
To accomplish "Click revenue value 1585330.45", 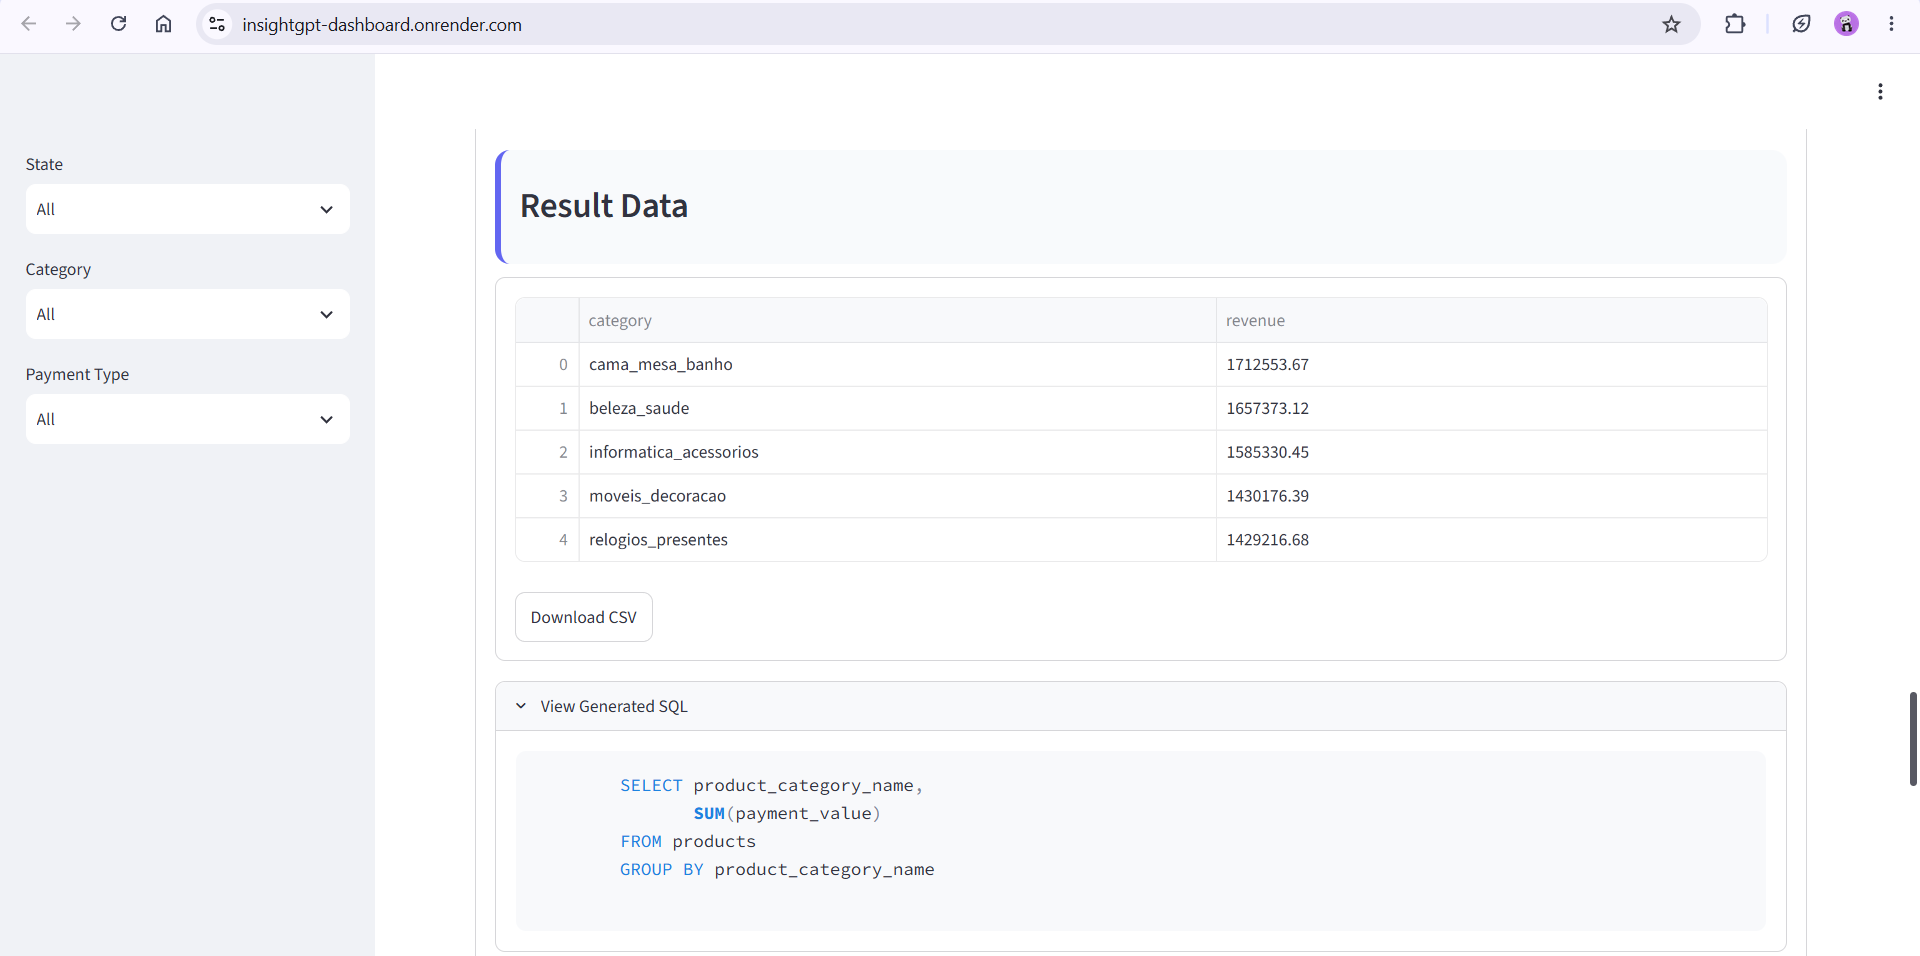I will (1491, 452).
